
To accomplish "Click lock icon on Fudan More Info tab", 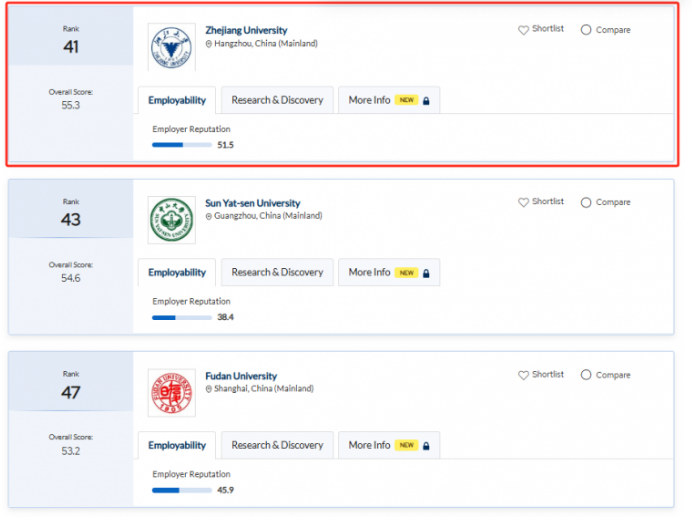I will click(426, 446).
